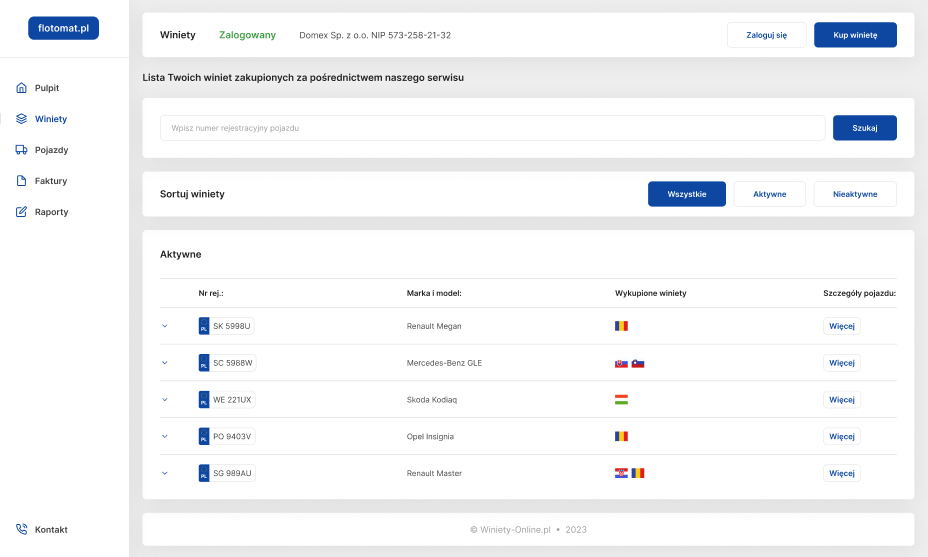The image size is (928, 557).
Task: Click the Pulpit home icon in sidebar
Action: (21, 88)
